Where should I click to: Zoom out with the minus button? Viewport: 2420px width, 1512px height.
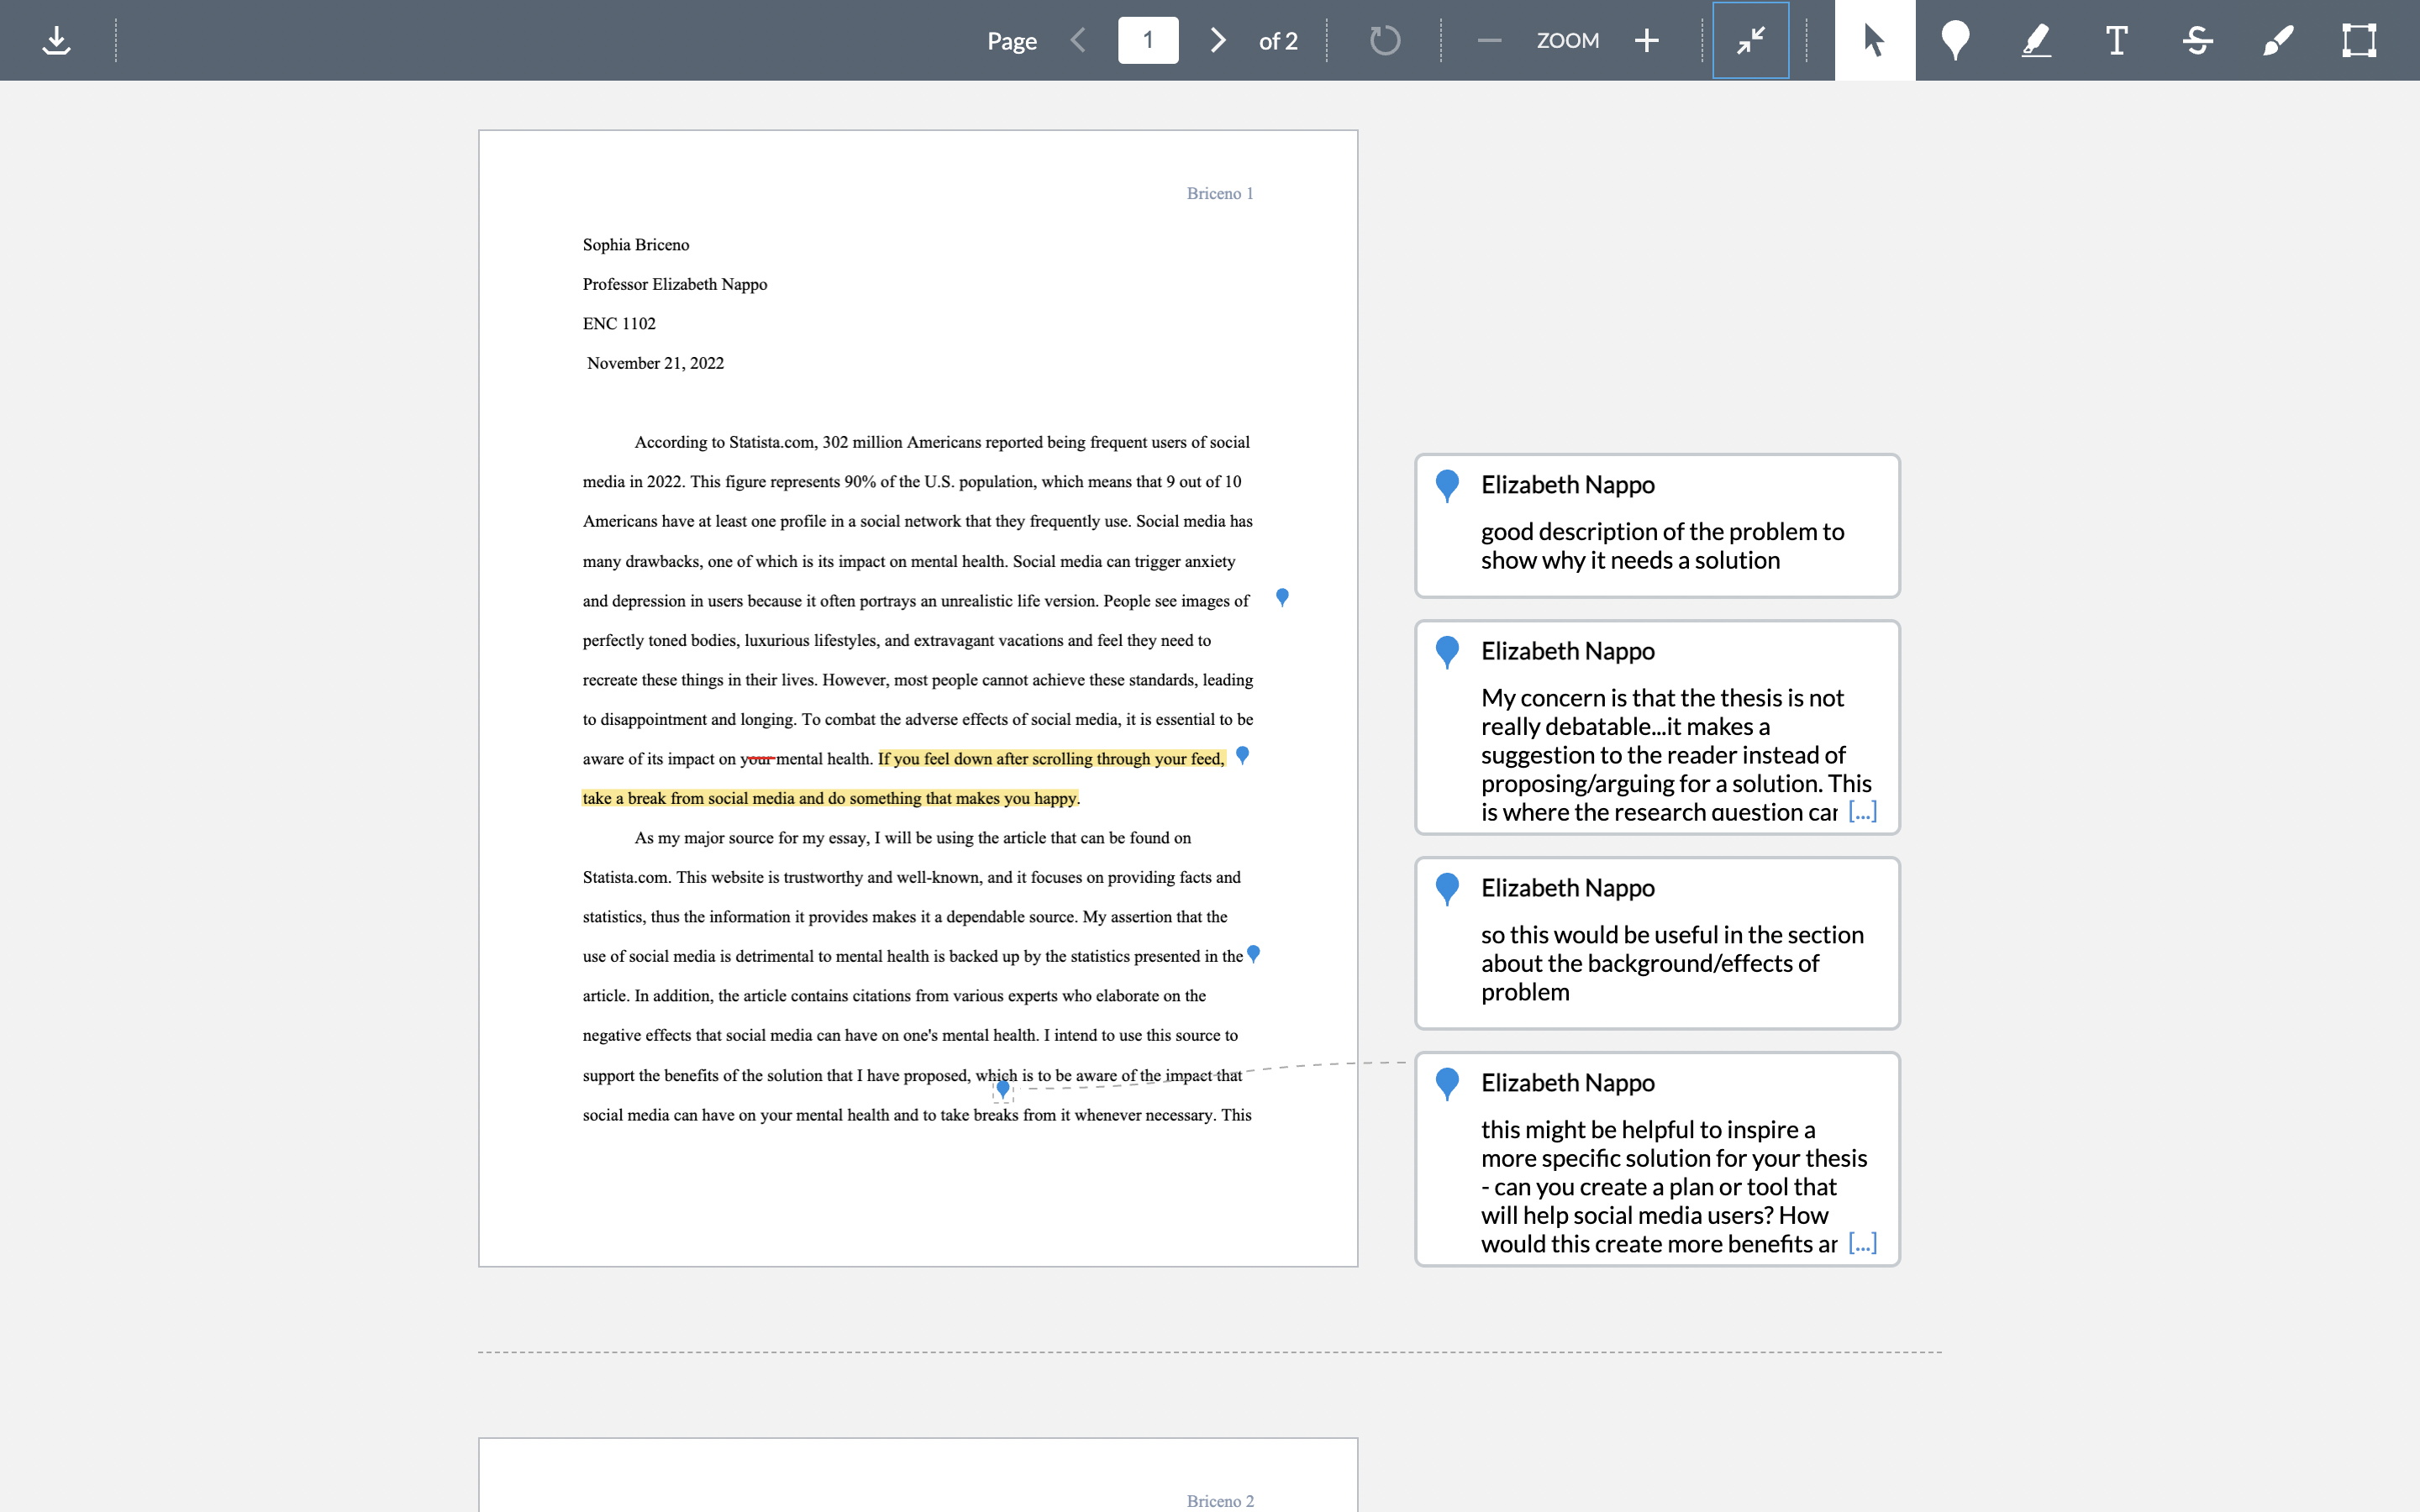1489,40
